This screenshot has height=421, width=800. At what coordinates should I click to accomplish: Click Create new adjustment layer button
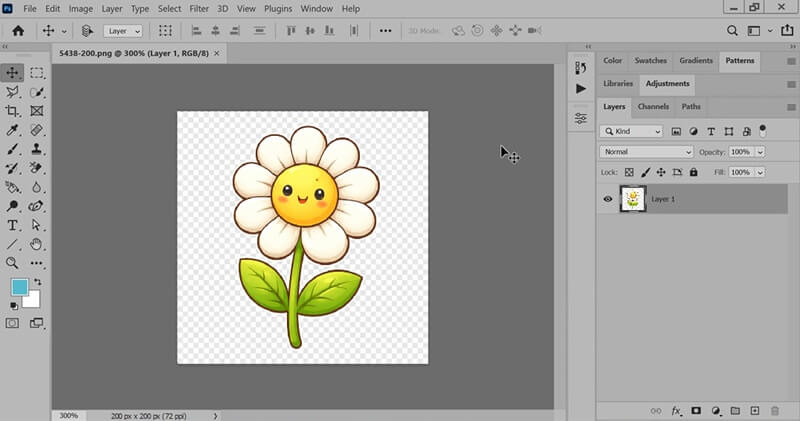coord(716,411)
